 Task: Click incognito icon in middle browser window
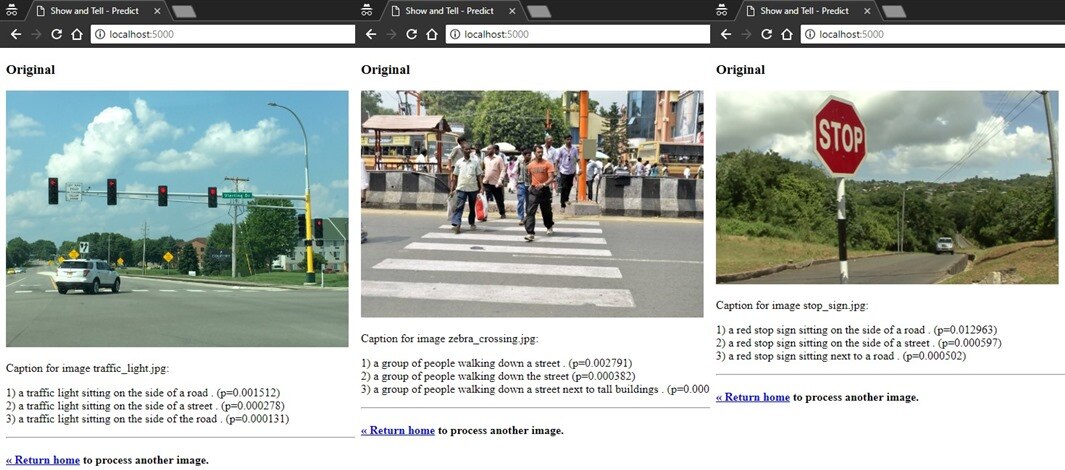[x=367, y=10]
